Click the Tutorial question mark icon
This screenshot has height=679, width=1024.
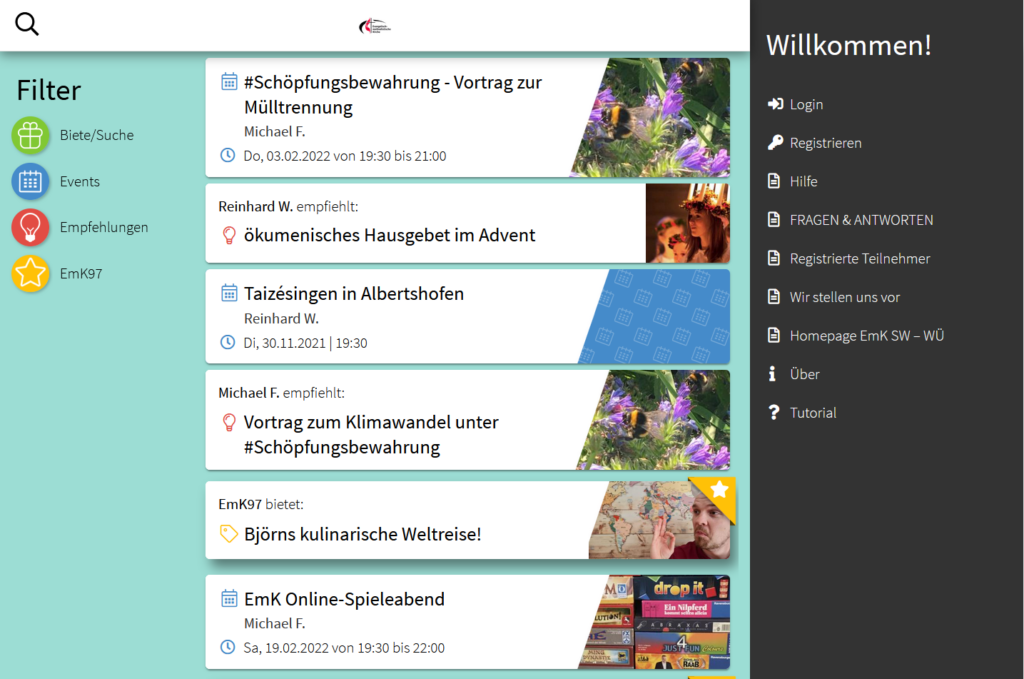coord(773,413)
